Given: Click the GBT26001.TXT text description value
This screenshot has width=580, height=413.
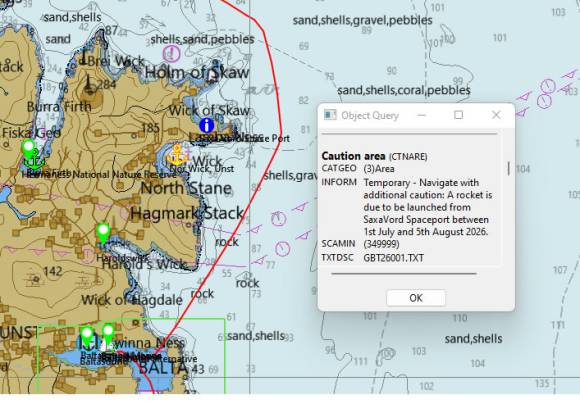Looking at the screenshot, I should 394,258.
